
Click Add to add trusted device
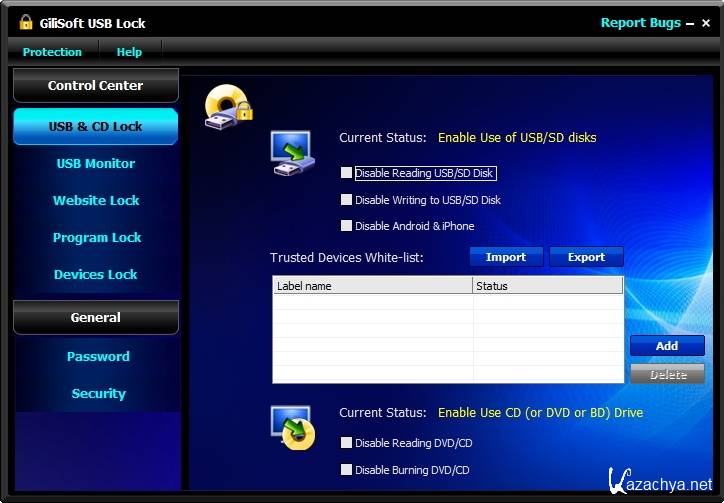coord(667,346)
